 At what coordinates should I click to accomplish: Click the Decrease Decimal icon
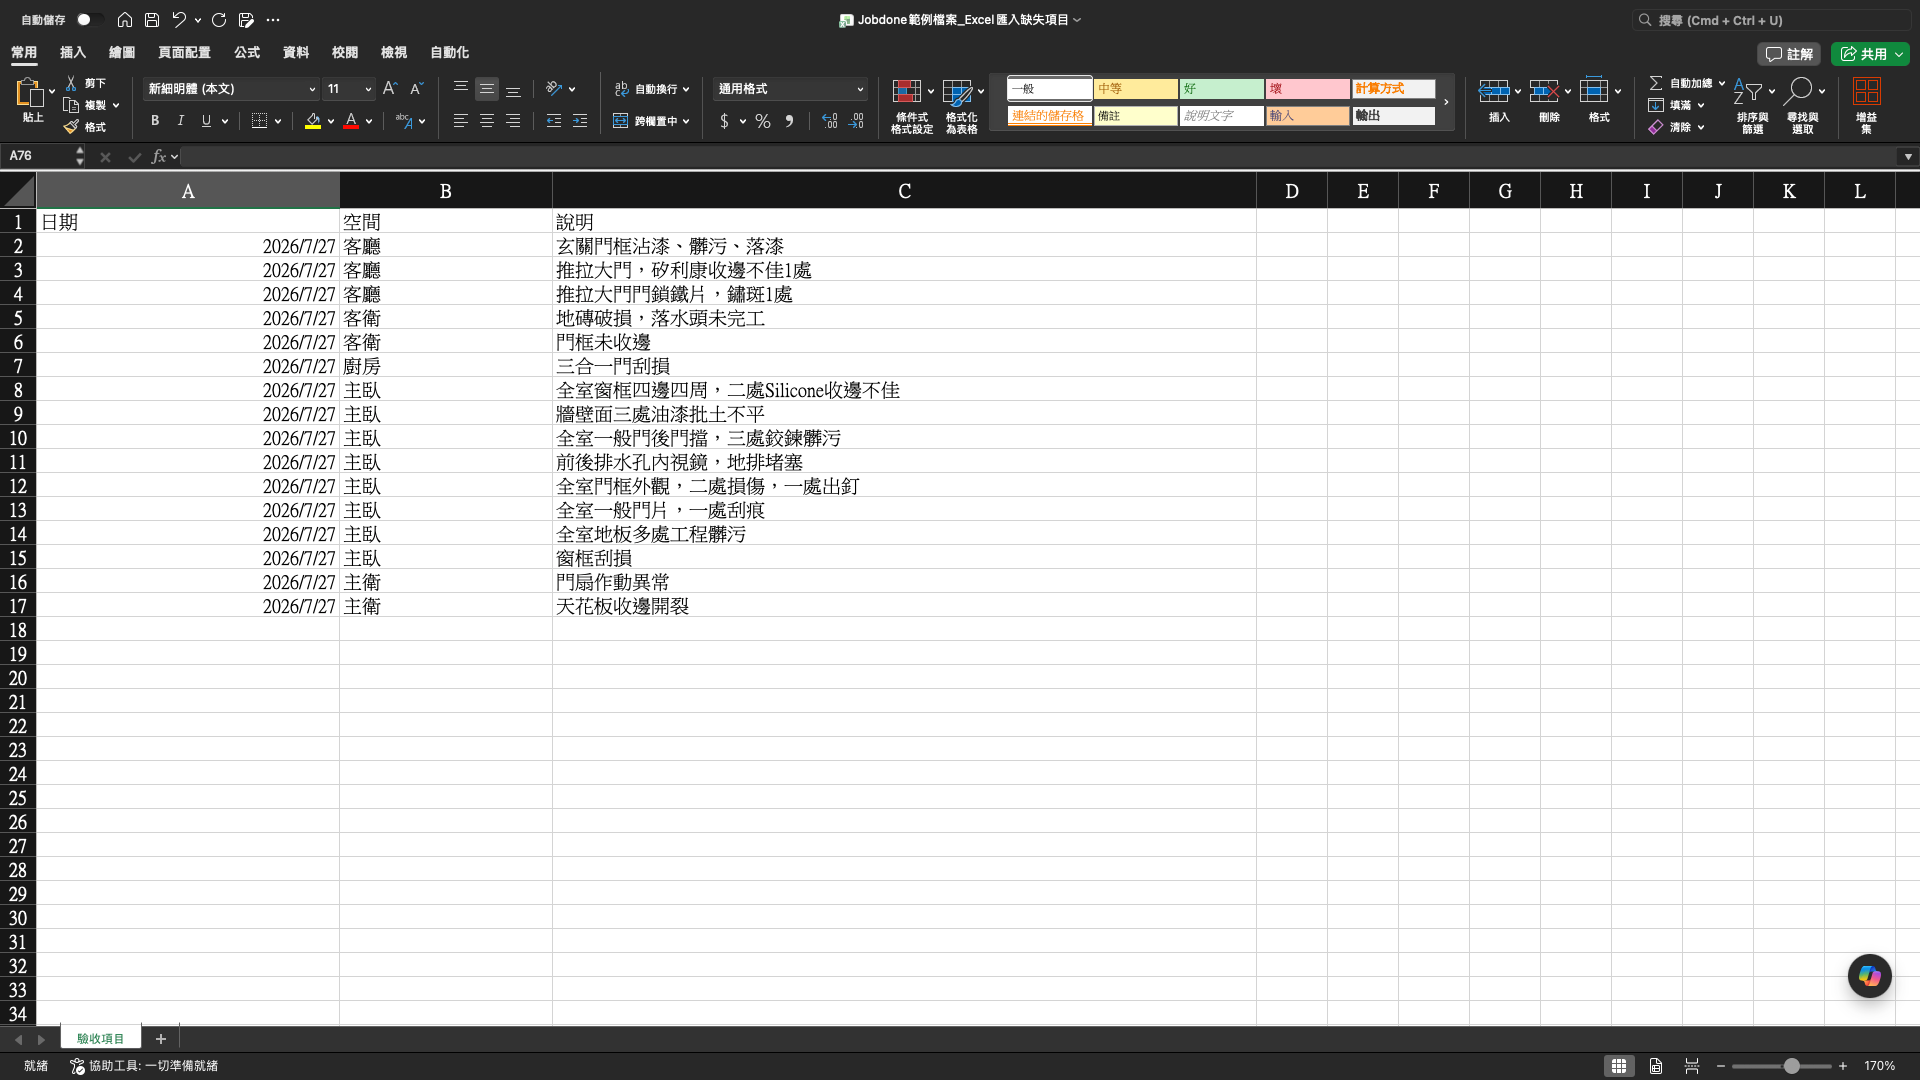857,121
